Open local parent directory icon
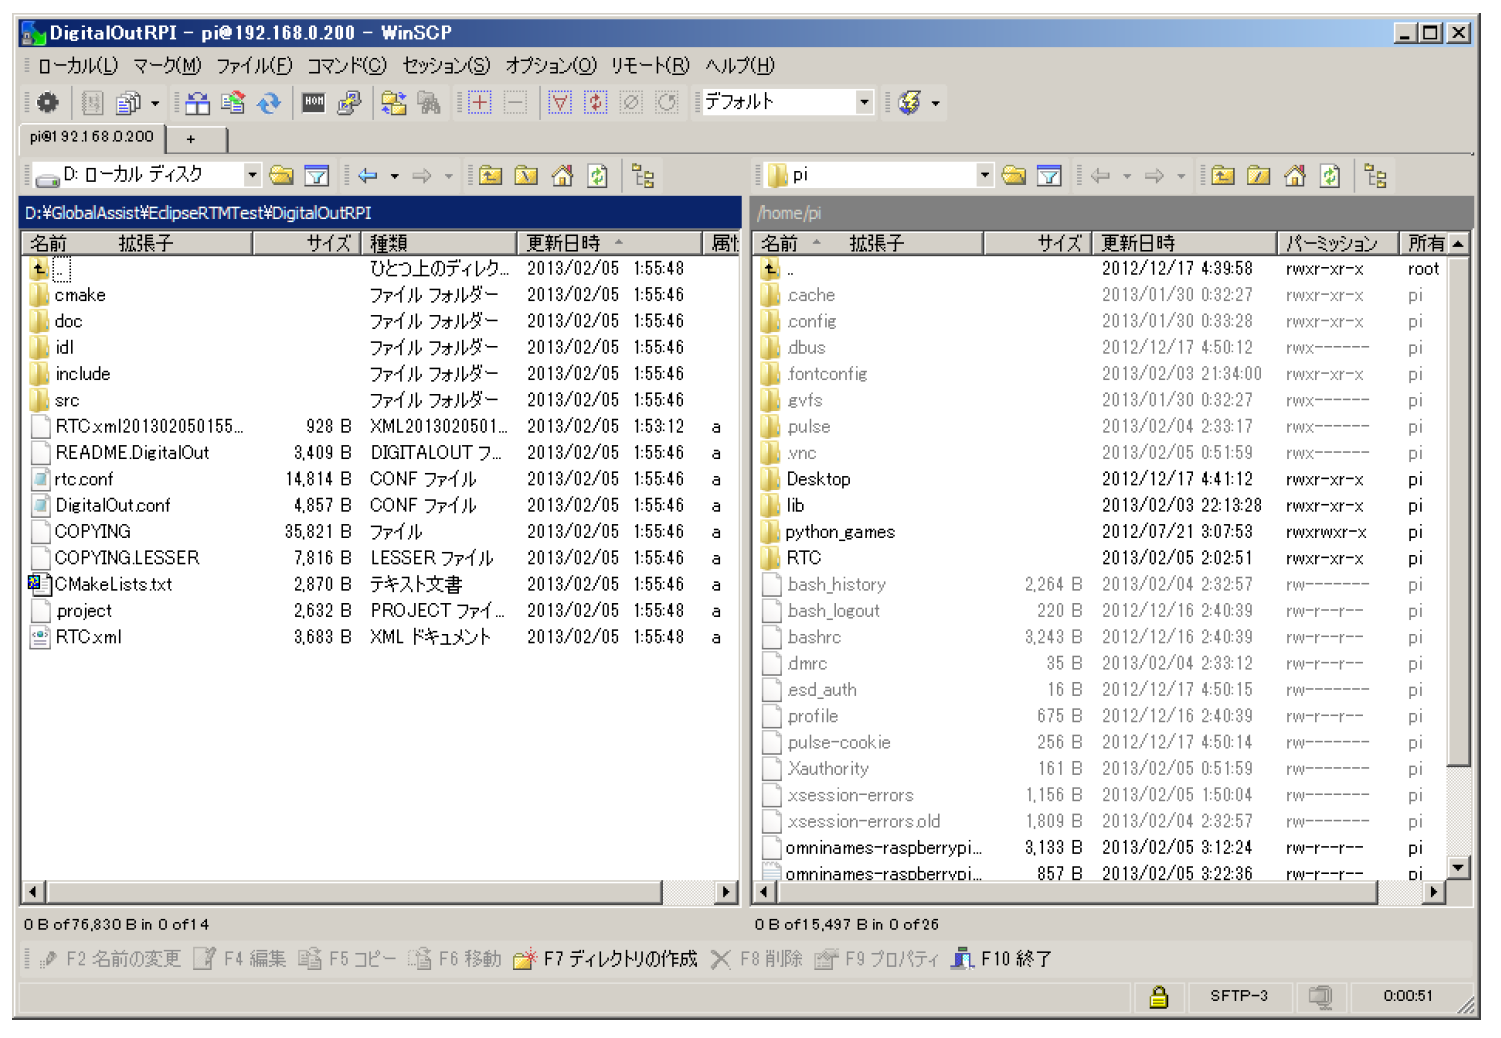 coord(490,176)
